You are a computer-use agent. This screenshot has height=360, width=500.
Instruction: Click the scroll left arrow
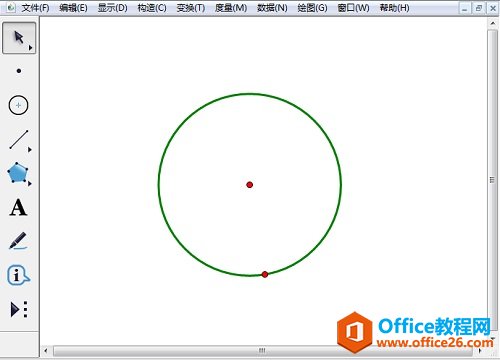pyautogui.click(x=46, y=351)
